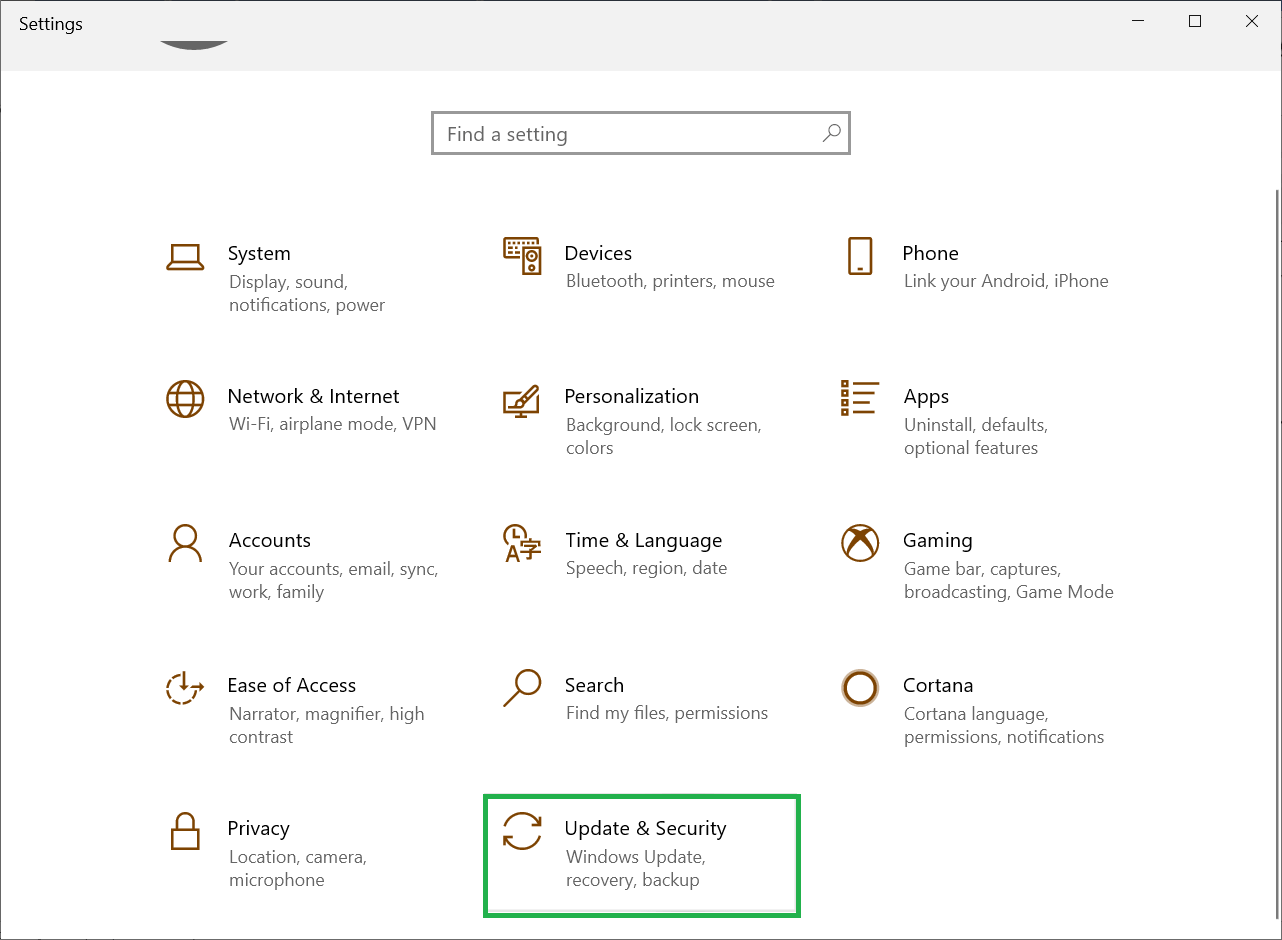Open the Phone heading
The height and width of the screenshot is (940, 1282).
(x=930, y=253)
